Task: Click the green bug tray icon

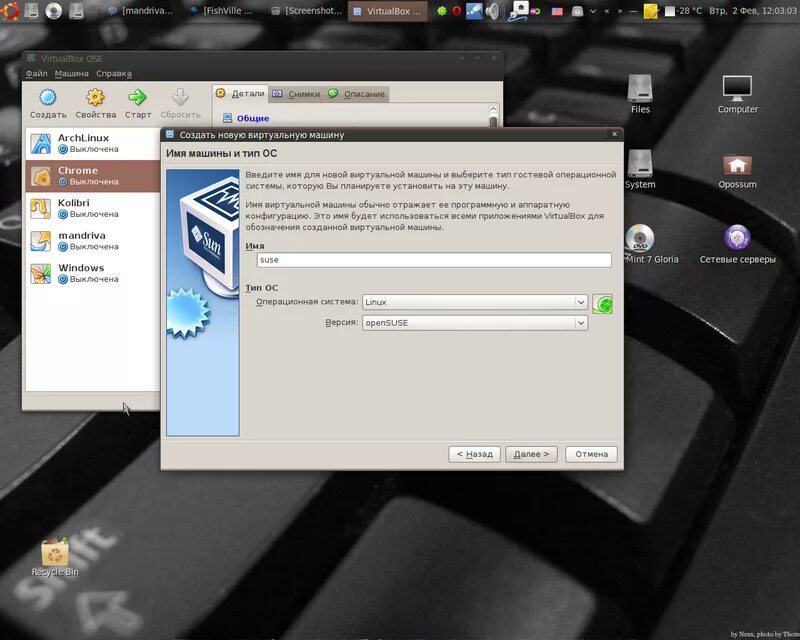Action: click(x=442, y=11)
